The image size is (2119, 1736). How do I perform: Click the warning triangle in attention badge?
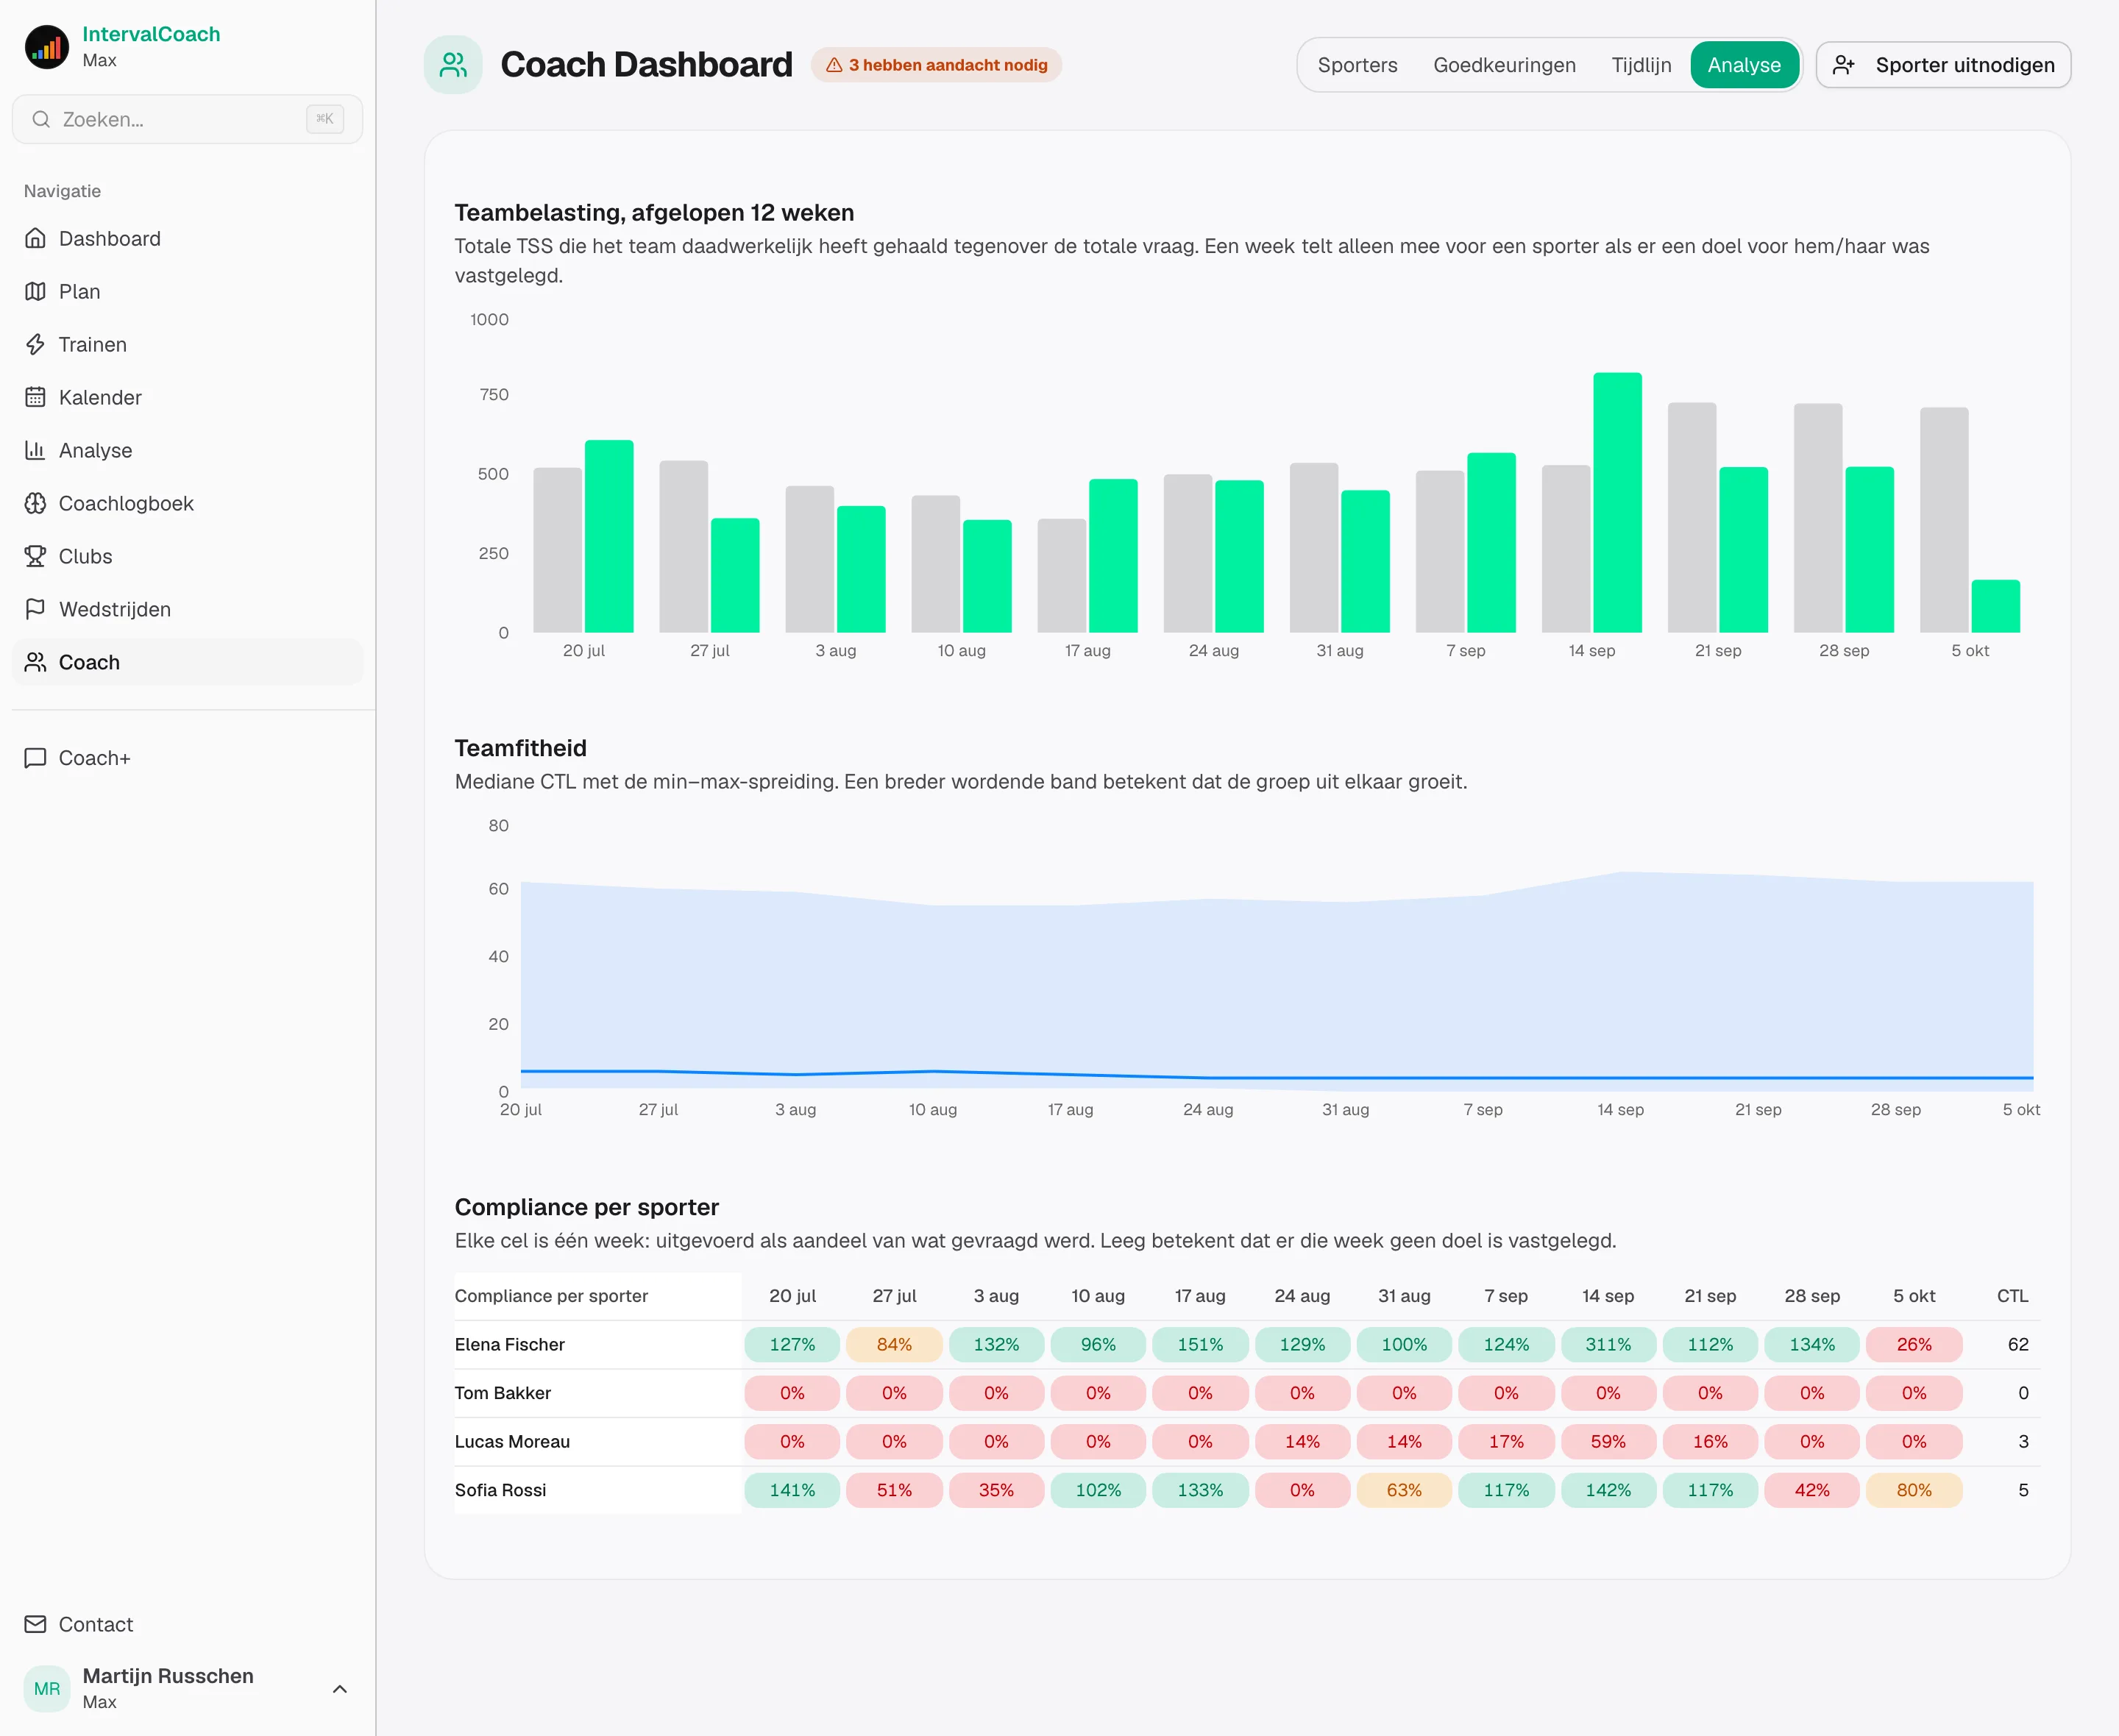tap(834, 65)
